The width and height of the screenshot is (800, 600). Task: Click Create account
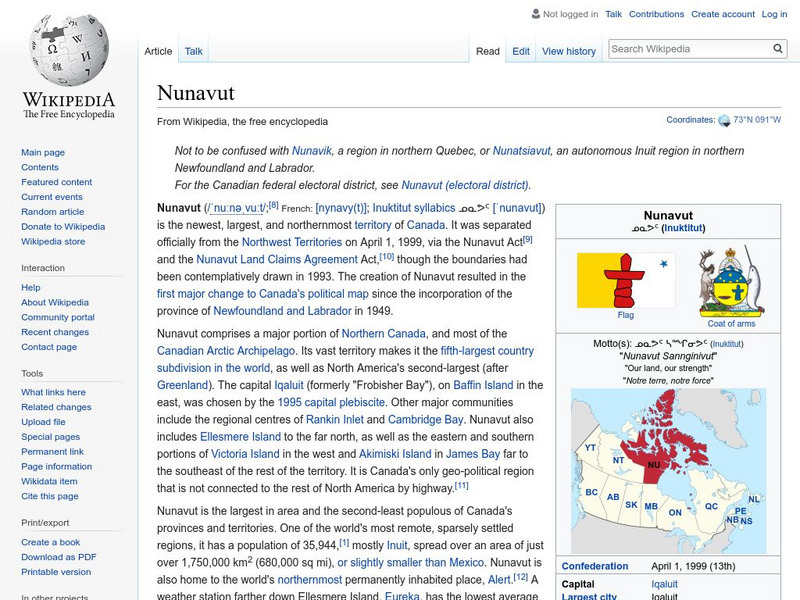pyautogui.click(x=723, y=14)
